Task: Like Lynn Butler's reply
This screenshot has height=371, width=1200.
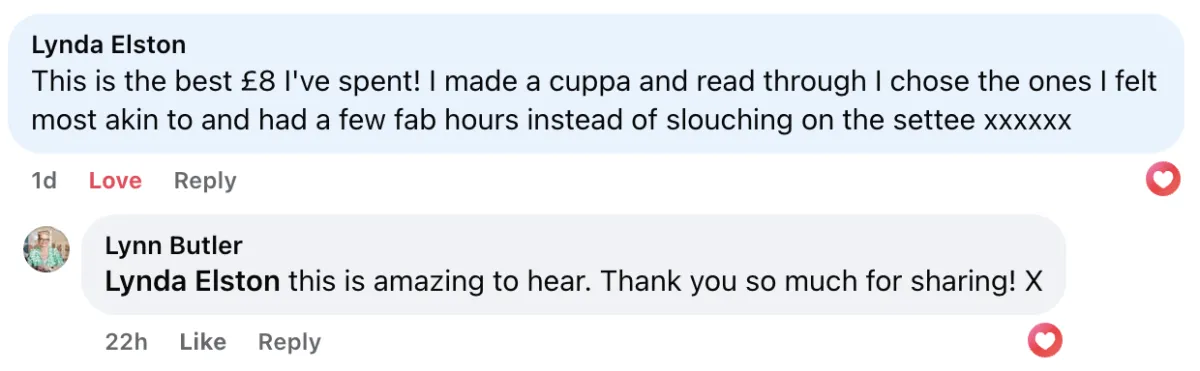Action: click(x=203, y=342)
